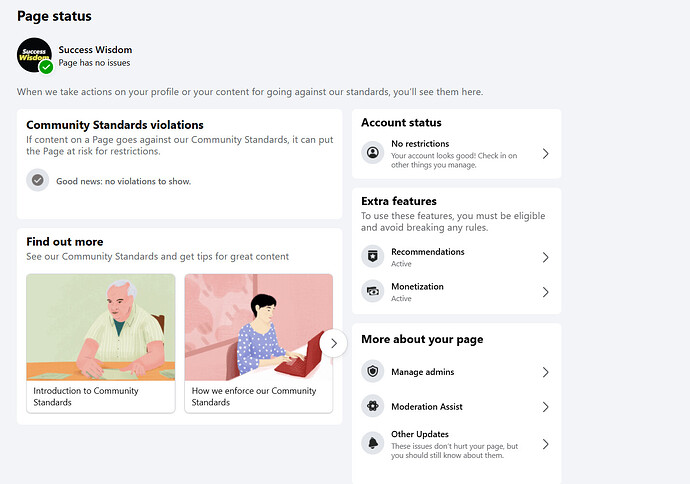Open How we enforce our Community Standards
The image size is (690, 484).
[258, 343]
